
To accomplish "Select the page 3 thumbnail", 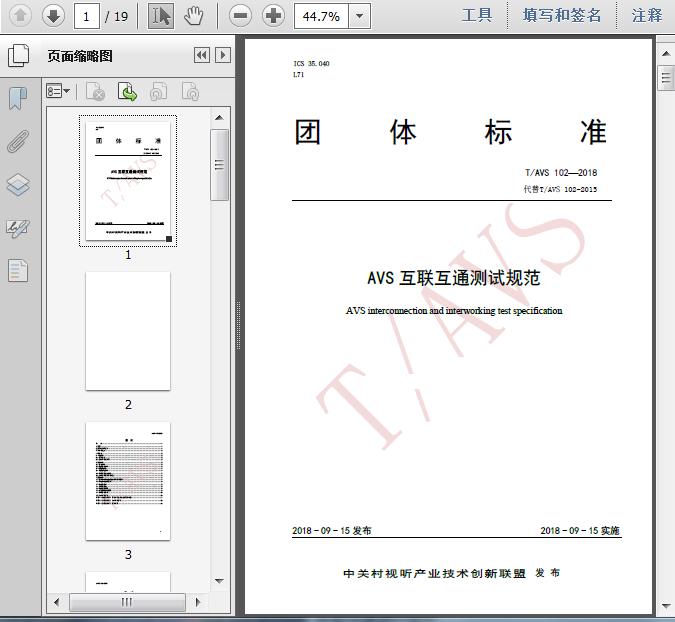I will (128, 481).
